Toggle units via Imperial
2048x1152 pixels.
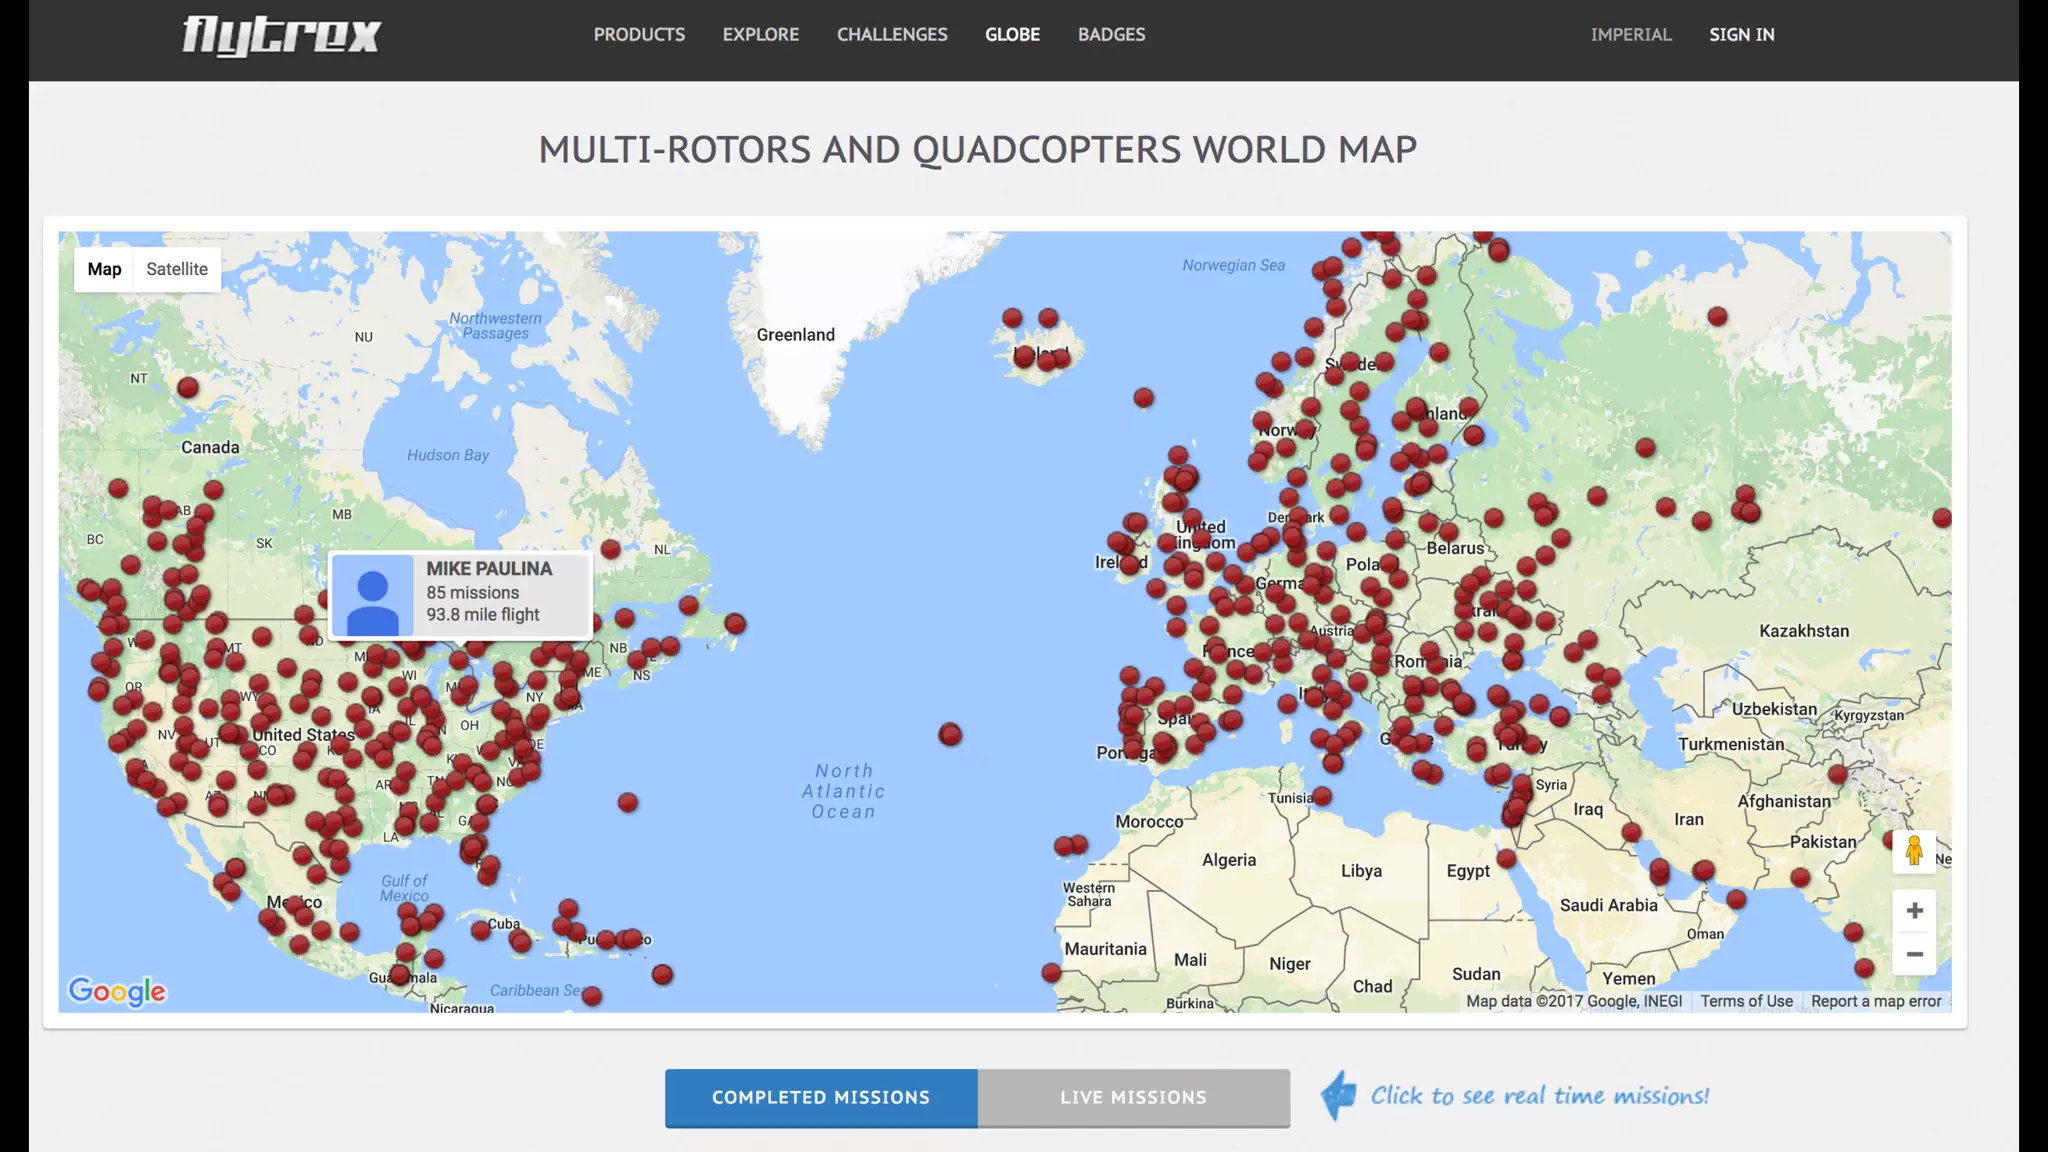(x=1631, y=34)
